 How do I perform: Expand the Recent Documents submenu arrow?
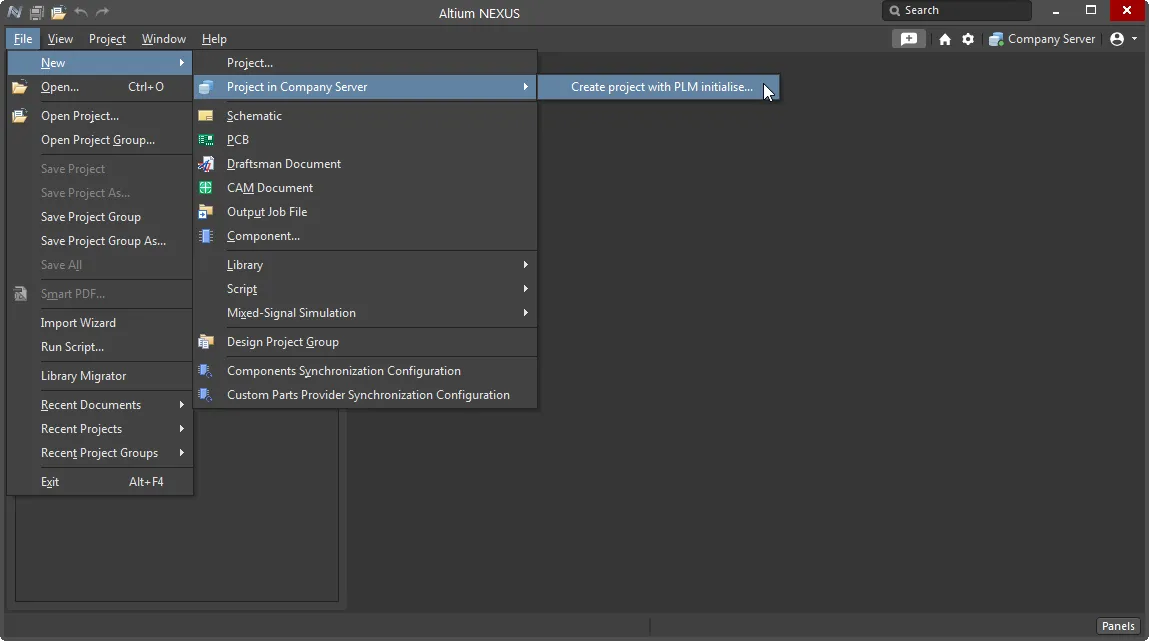181,404
